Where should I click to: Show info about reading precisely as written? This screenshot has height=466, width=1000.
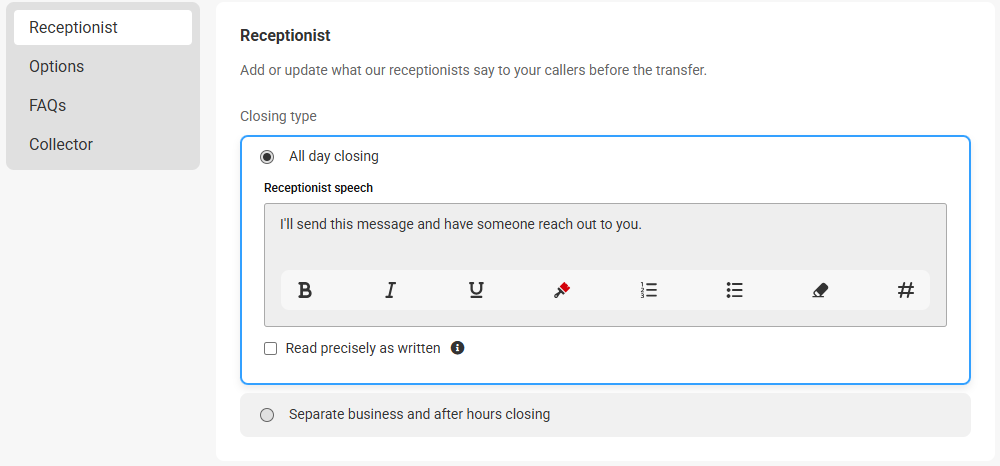[457, 348]
